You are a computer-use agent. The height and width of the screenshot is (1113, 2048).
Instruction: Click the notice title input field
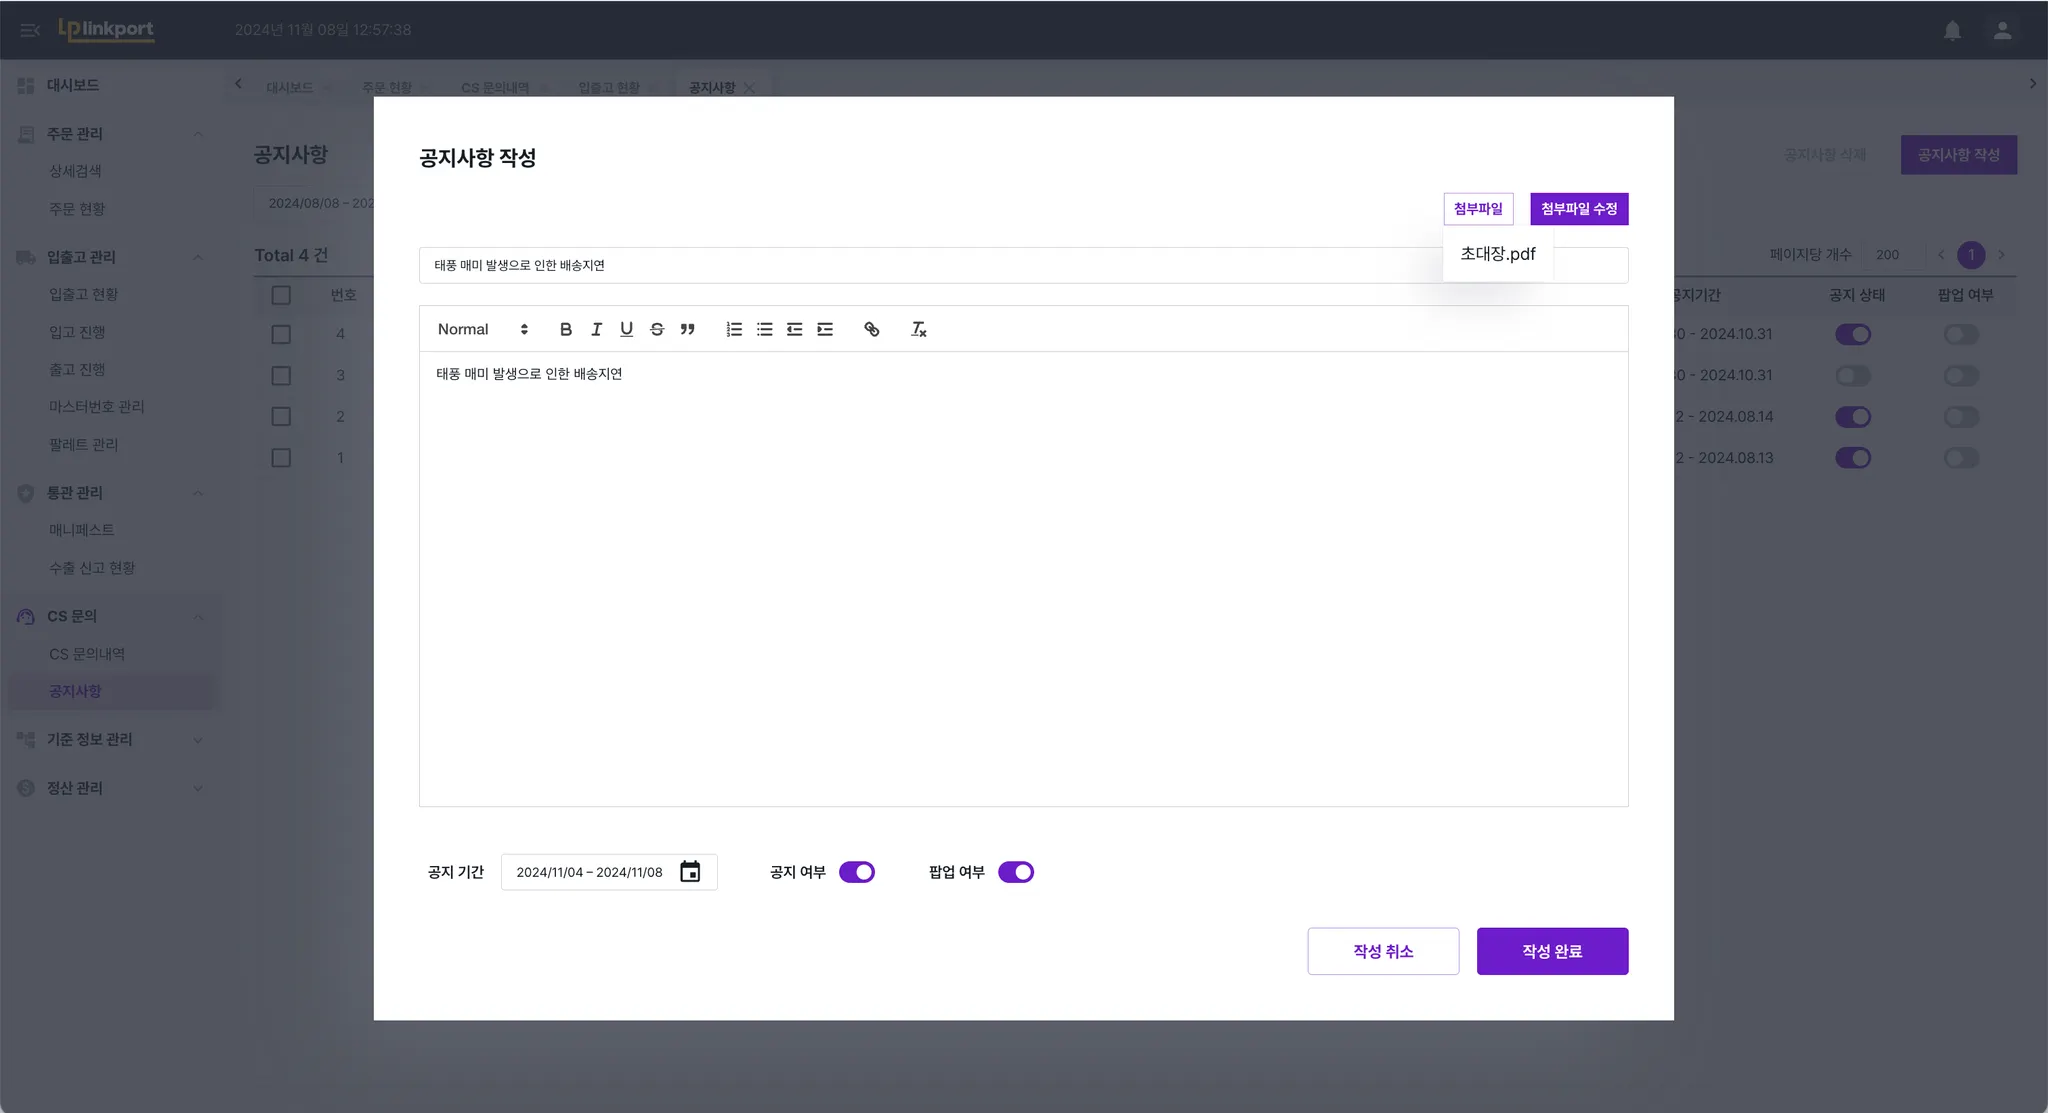point(900,265)
